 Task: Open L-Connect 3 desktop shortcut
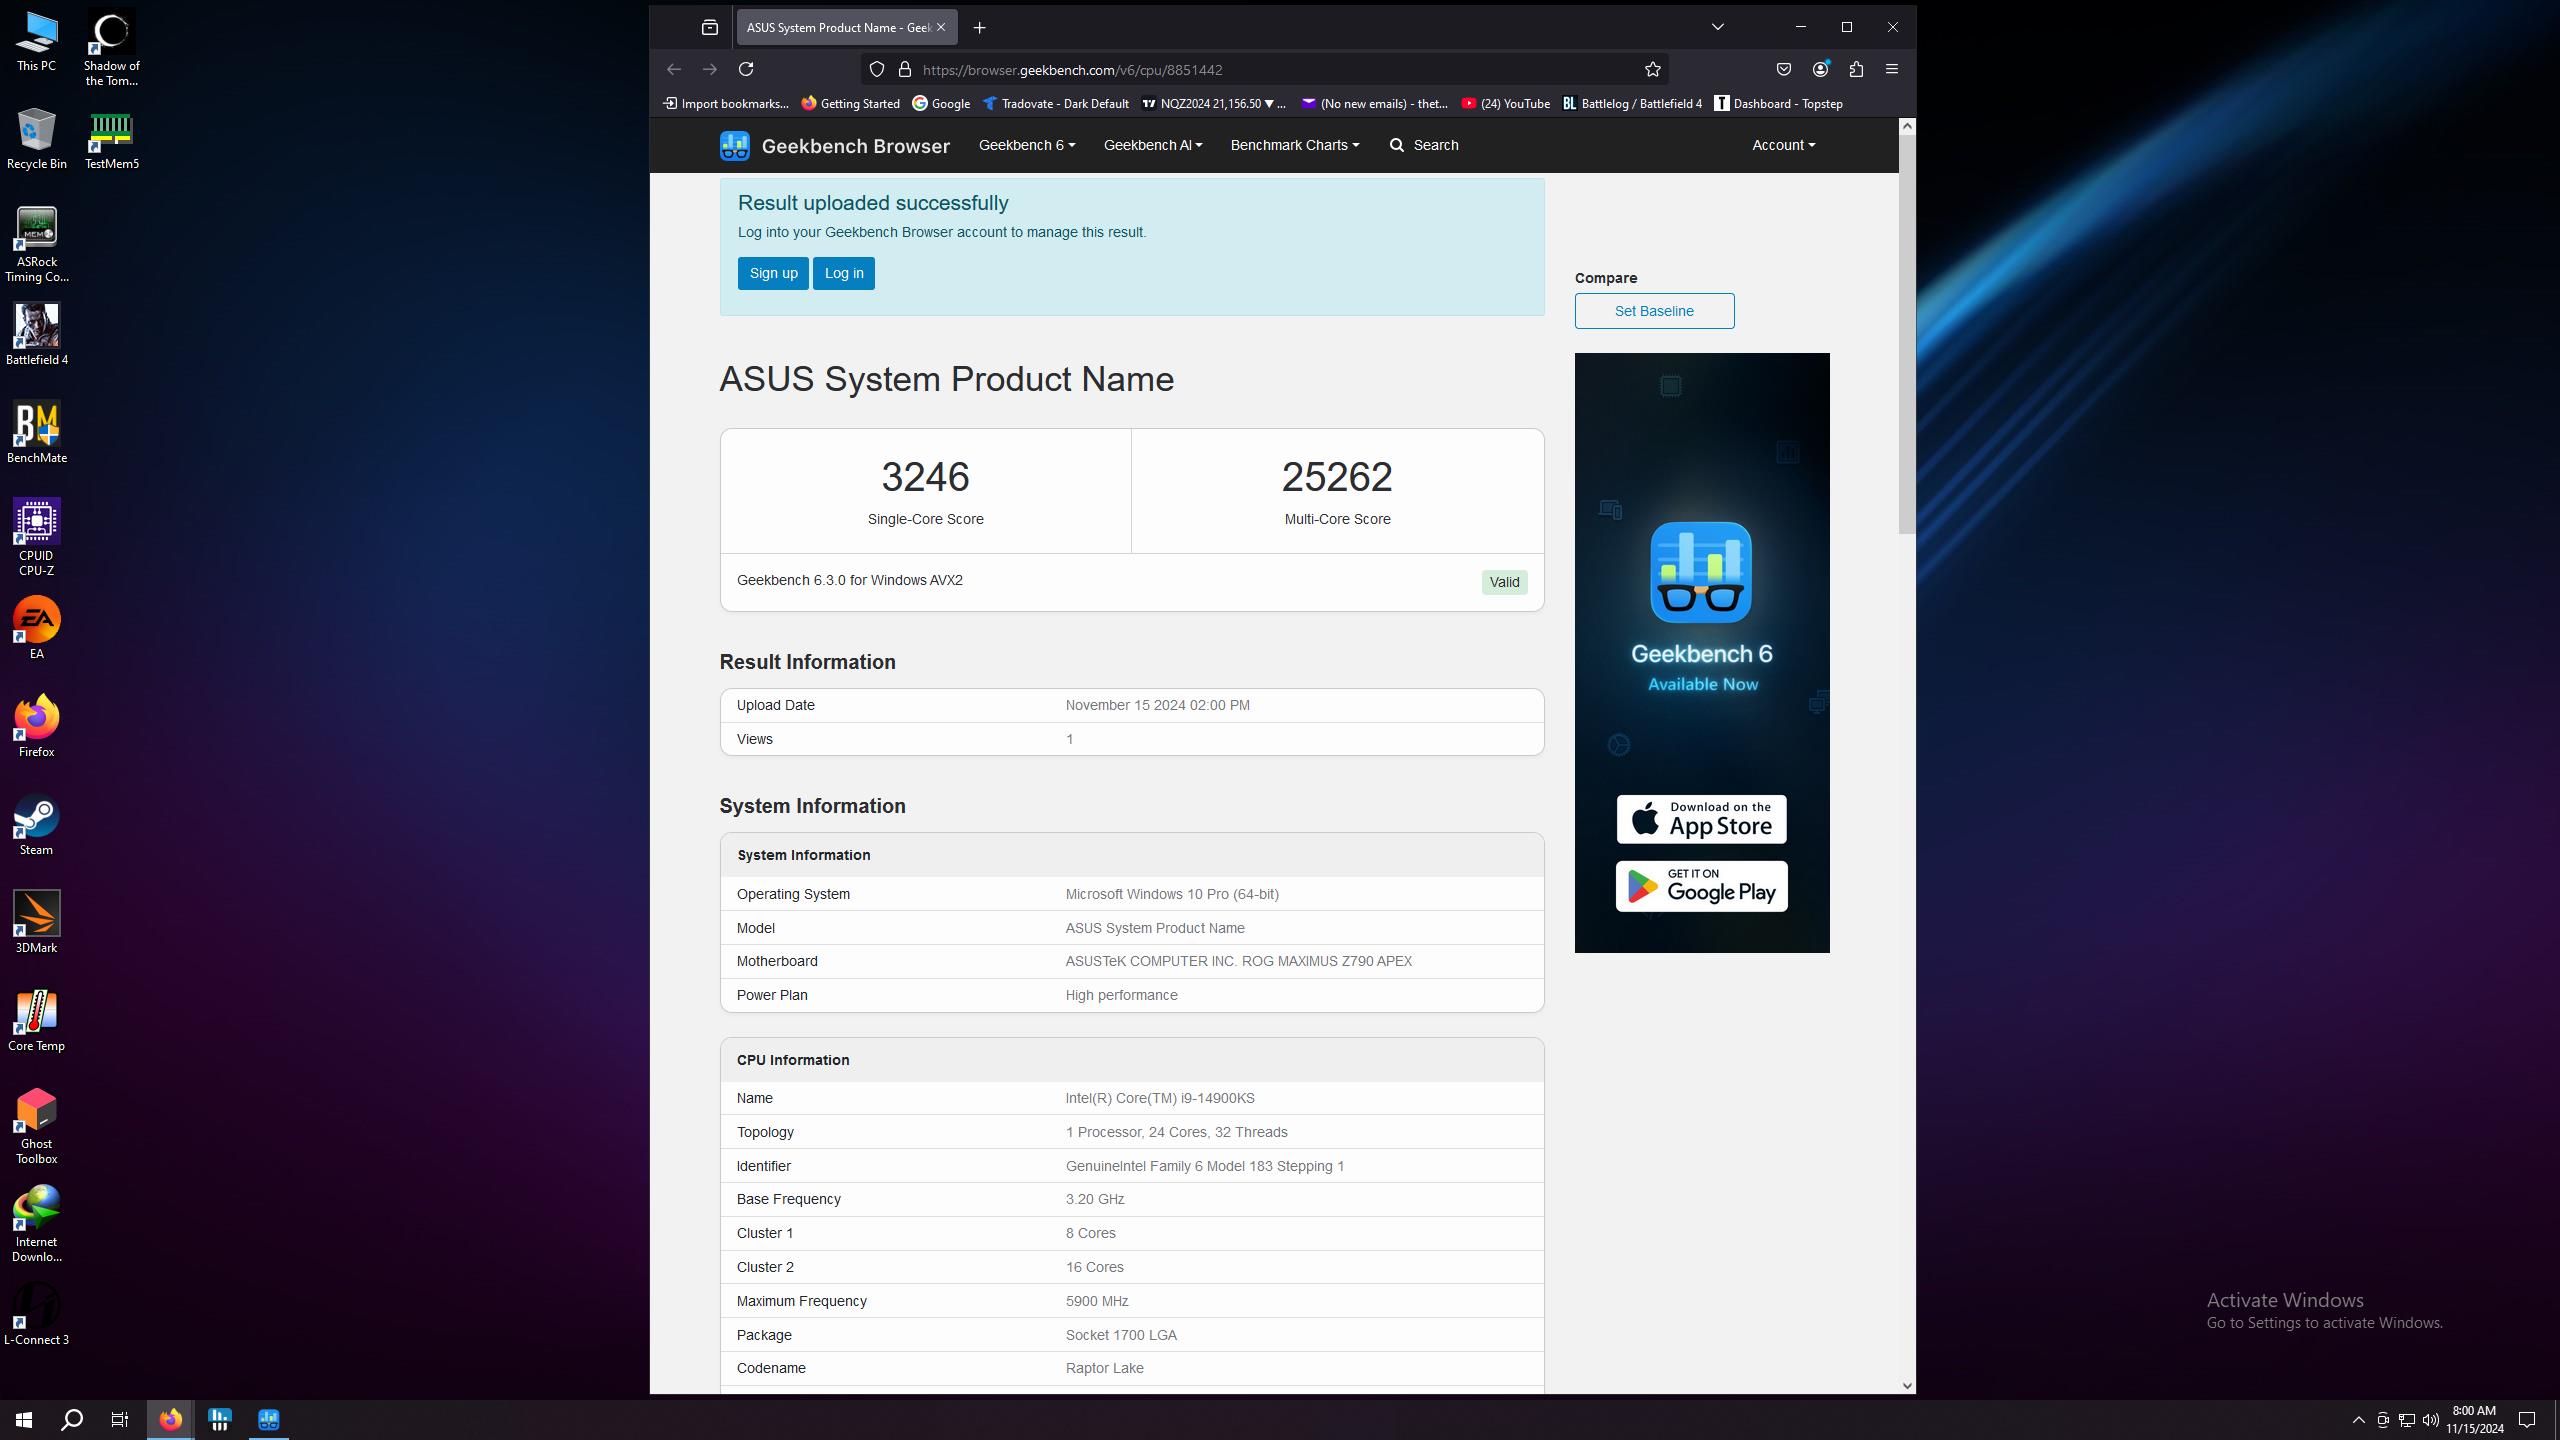pyautogui.click(x=36, y=1314)
